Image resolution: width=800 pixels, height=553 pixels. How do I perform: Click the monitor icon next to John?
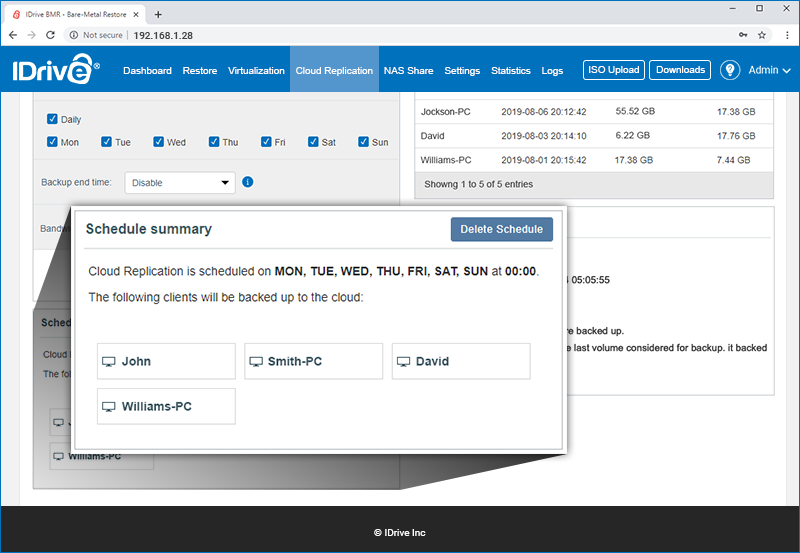point(109,362)
